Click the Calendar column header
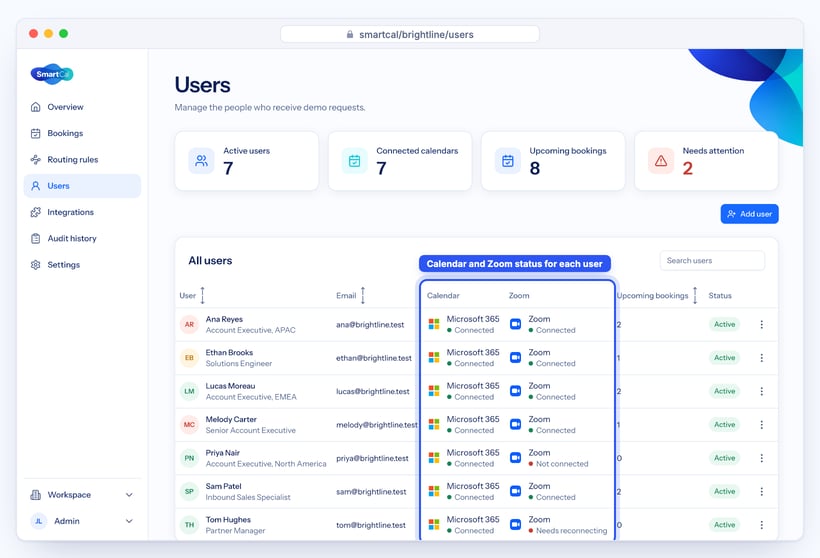Viewport: 820px width, 558px height. (443, 295)
